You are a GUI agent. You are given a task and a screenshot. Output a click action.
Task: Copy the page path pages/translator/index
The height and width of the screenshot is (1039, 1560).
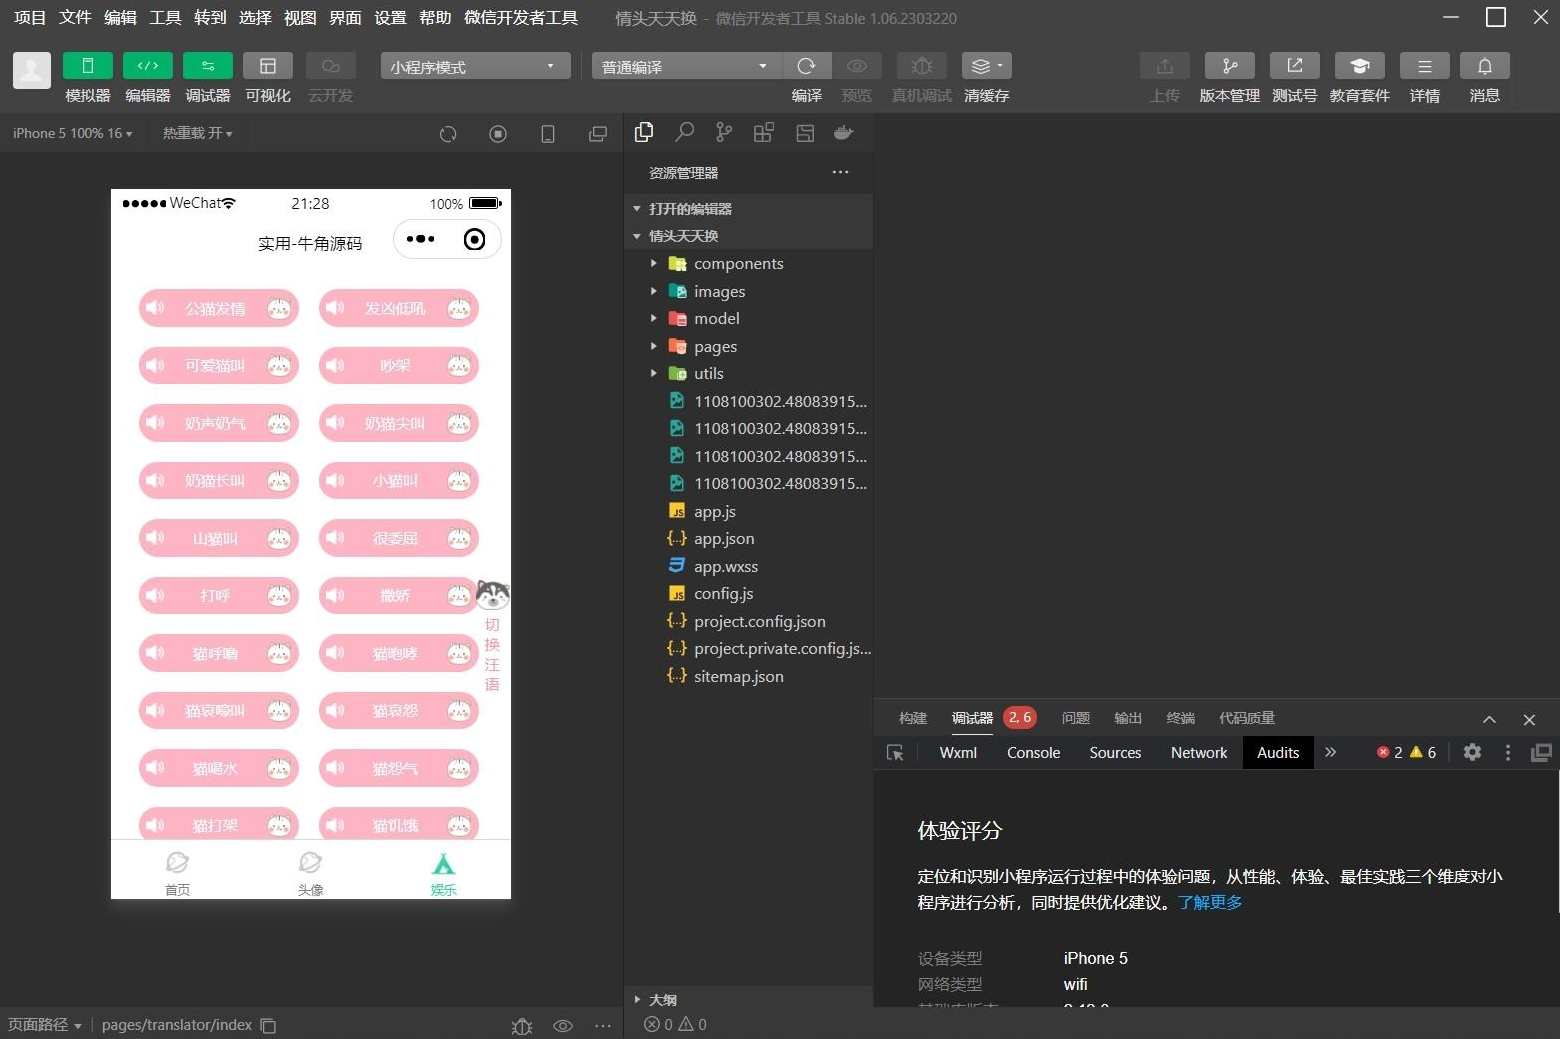(x=266, y=1025)
